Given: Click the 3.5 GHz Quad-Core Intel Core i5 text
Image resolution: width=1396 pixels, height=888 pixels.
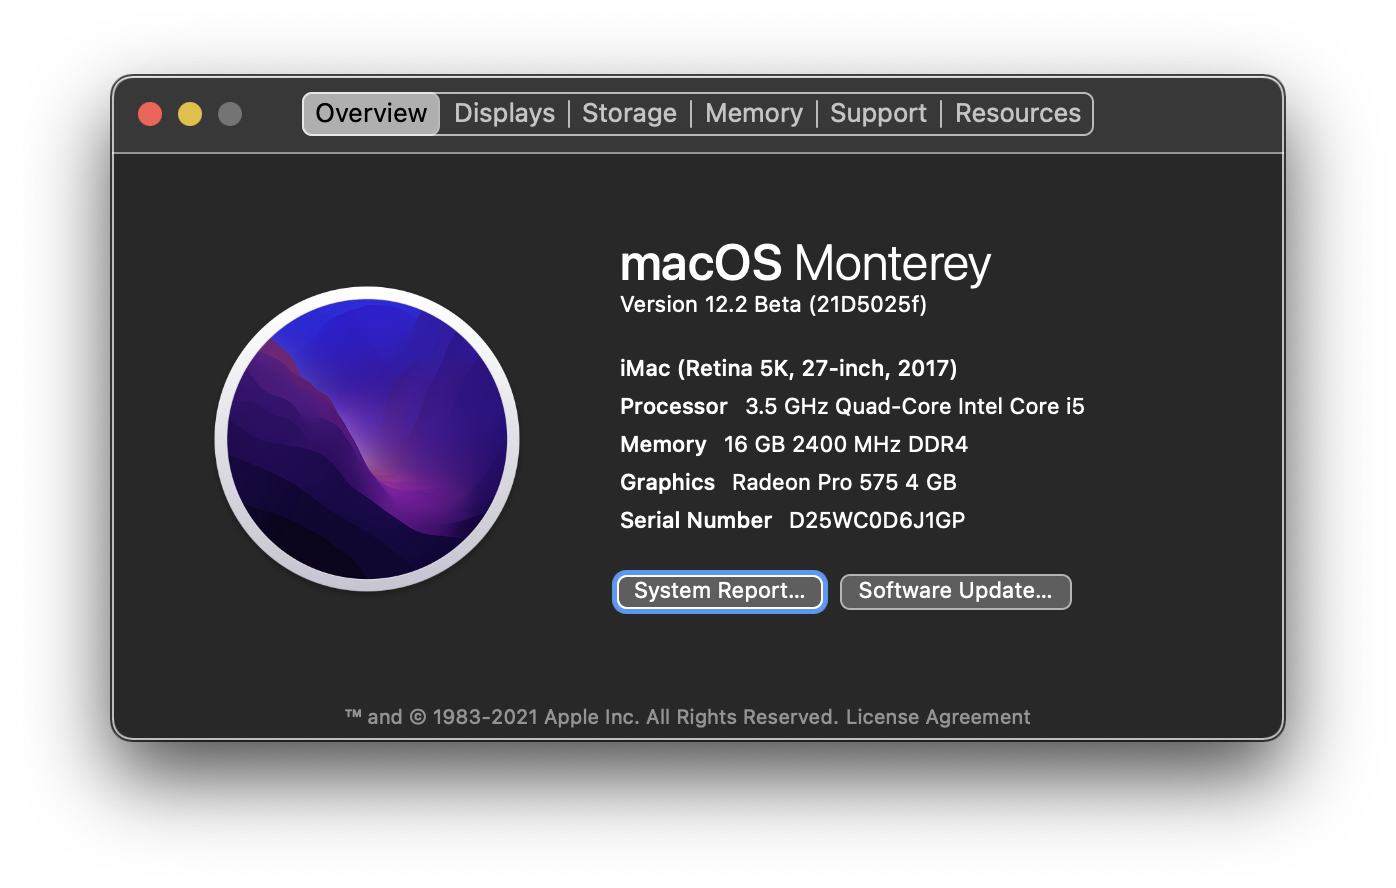Looking at the screenshot, I should tap(914, 406).
